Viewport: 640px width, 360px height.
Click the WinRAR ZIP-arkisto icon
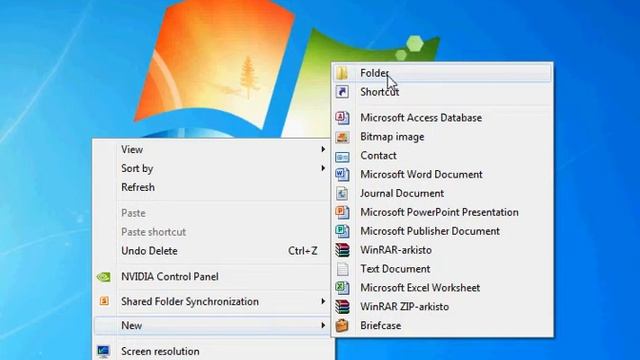tap(342, 307)
